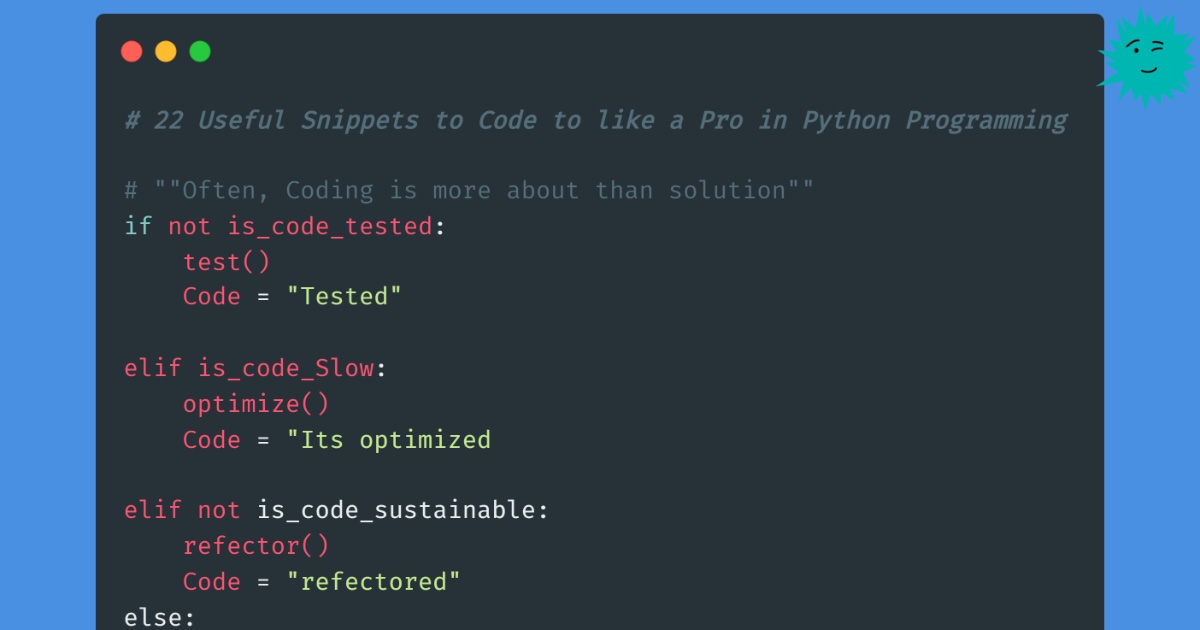The width and height of the screenshot is (1200, 630).
Task: Click the else: keyword at bottom
Action: 159,617
